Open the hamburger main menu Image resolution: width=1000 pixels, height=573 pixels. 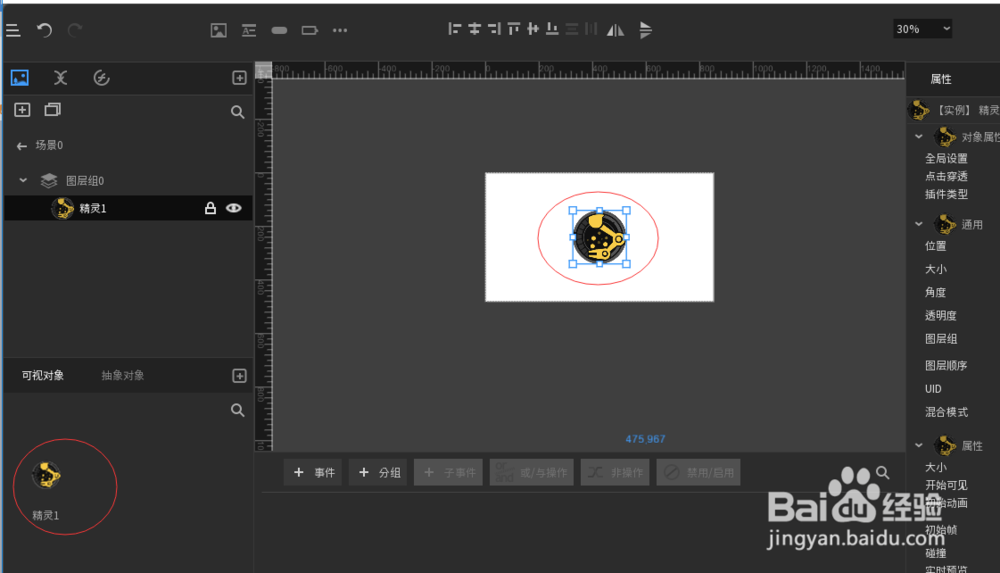coord(13,30)
